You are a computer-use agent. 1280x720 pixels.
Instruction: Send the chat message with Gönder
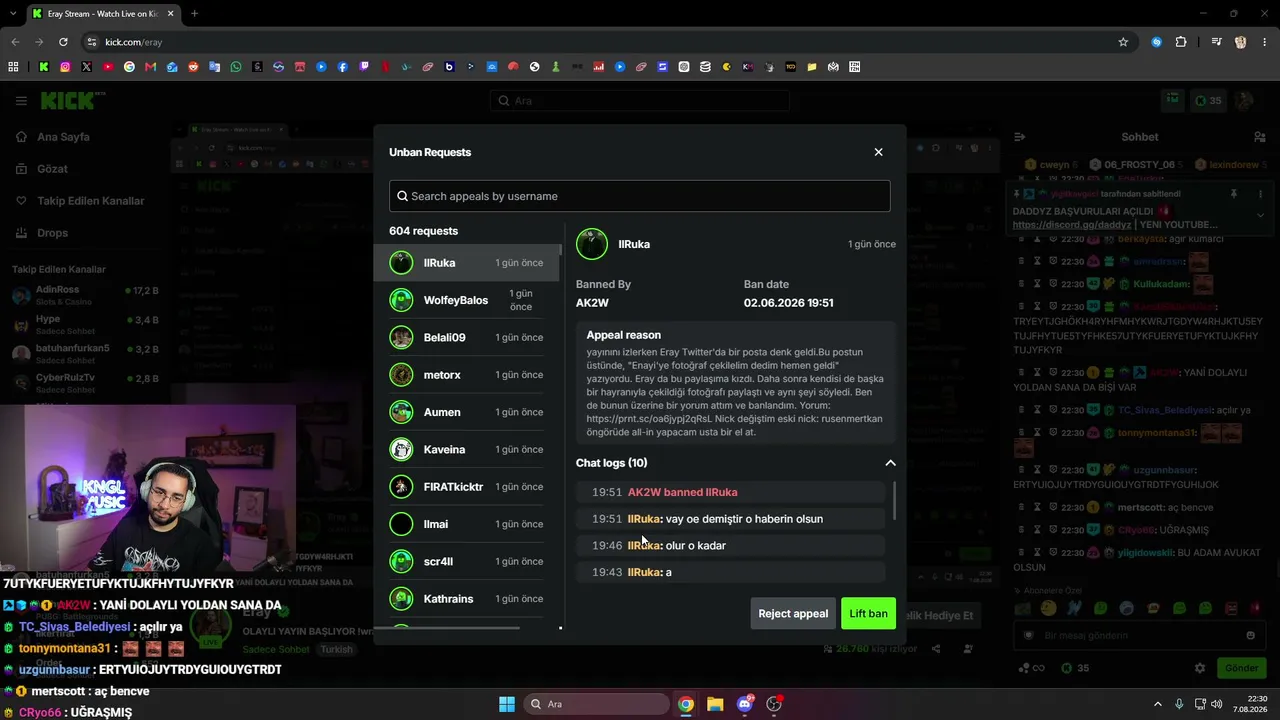click(1242, 668)
